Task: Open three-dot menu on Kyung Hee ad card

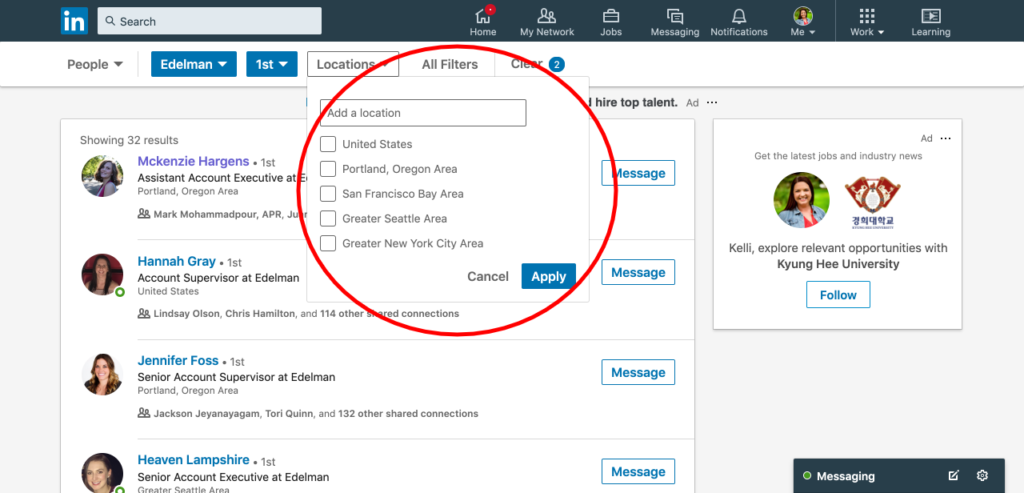Action: pyautogui.click(x=946, y=138)
